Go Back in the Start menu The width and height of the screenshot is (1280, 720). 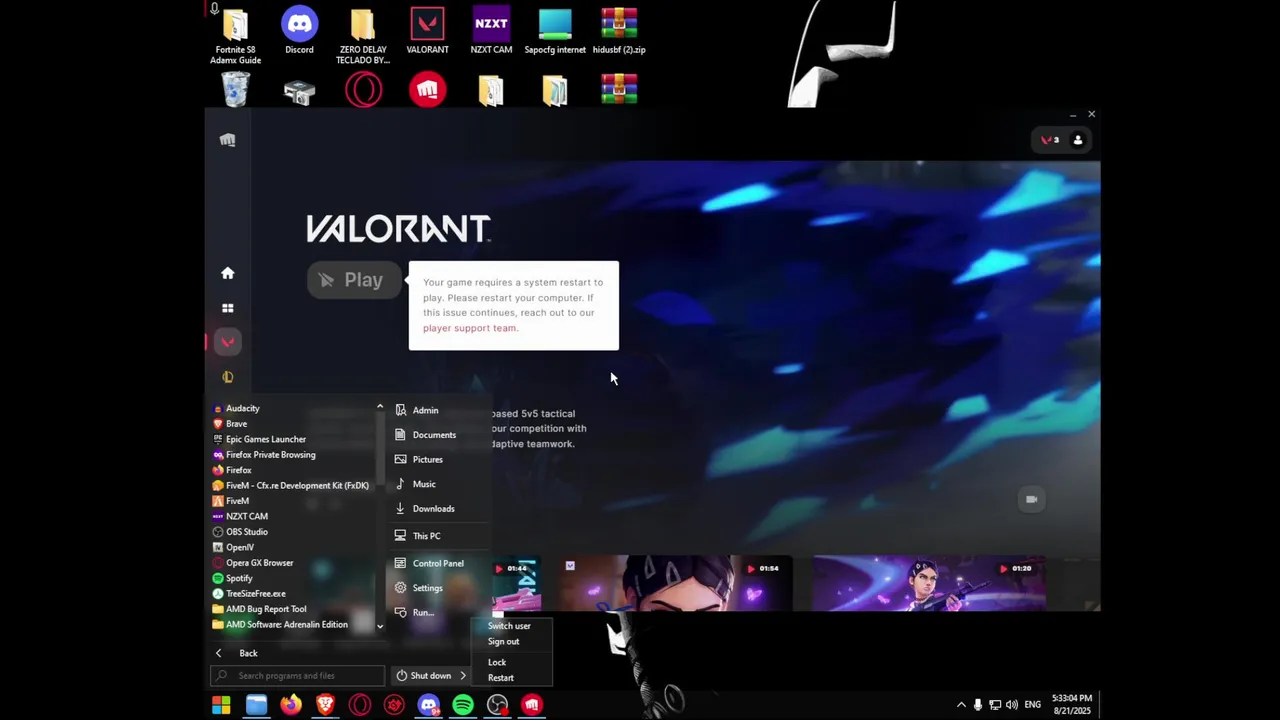248,653
